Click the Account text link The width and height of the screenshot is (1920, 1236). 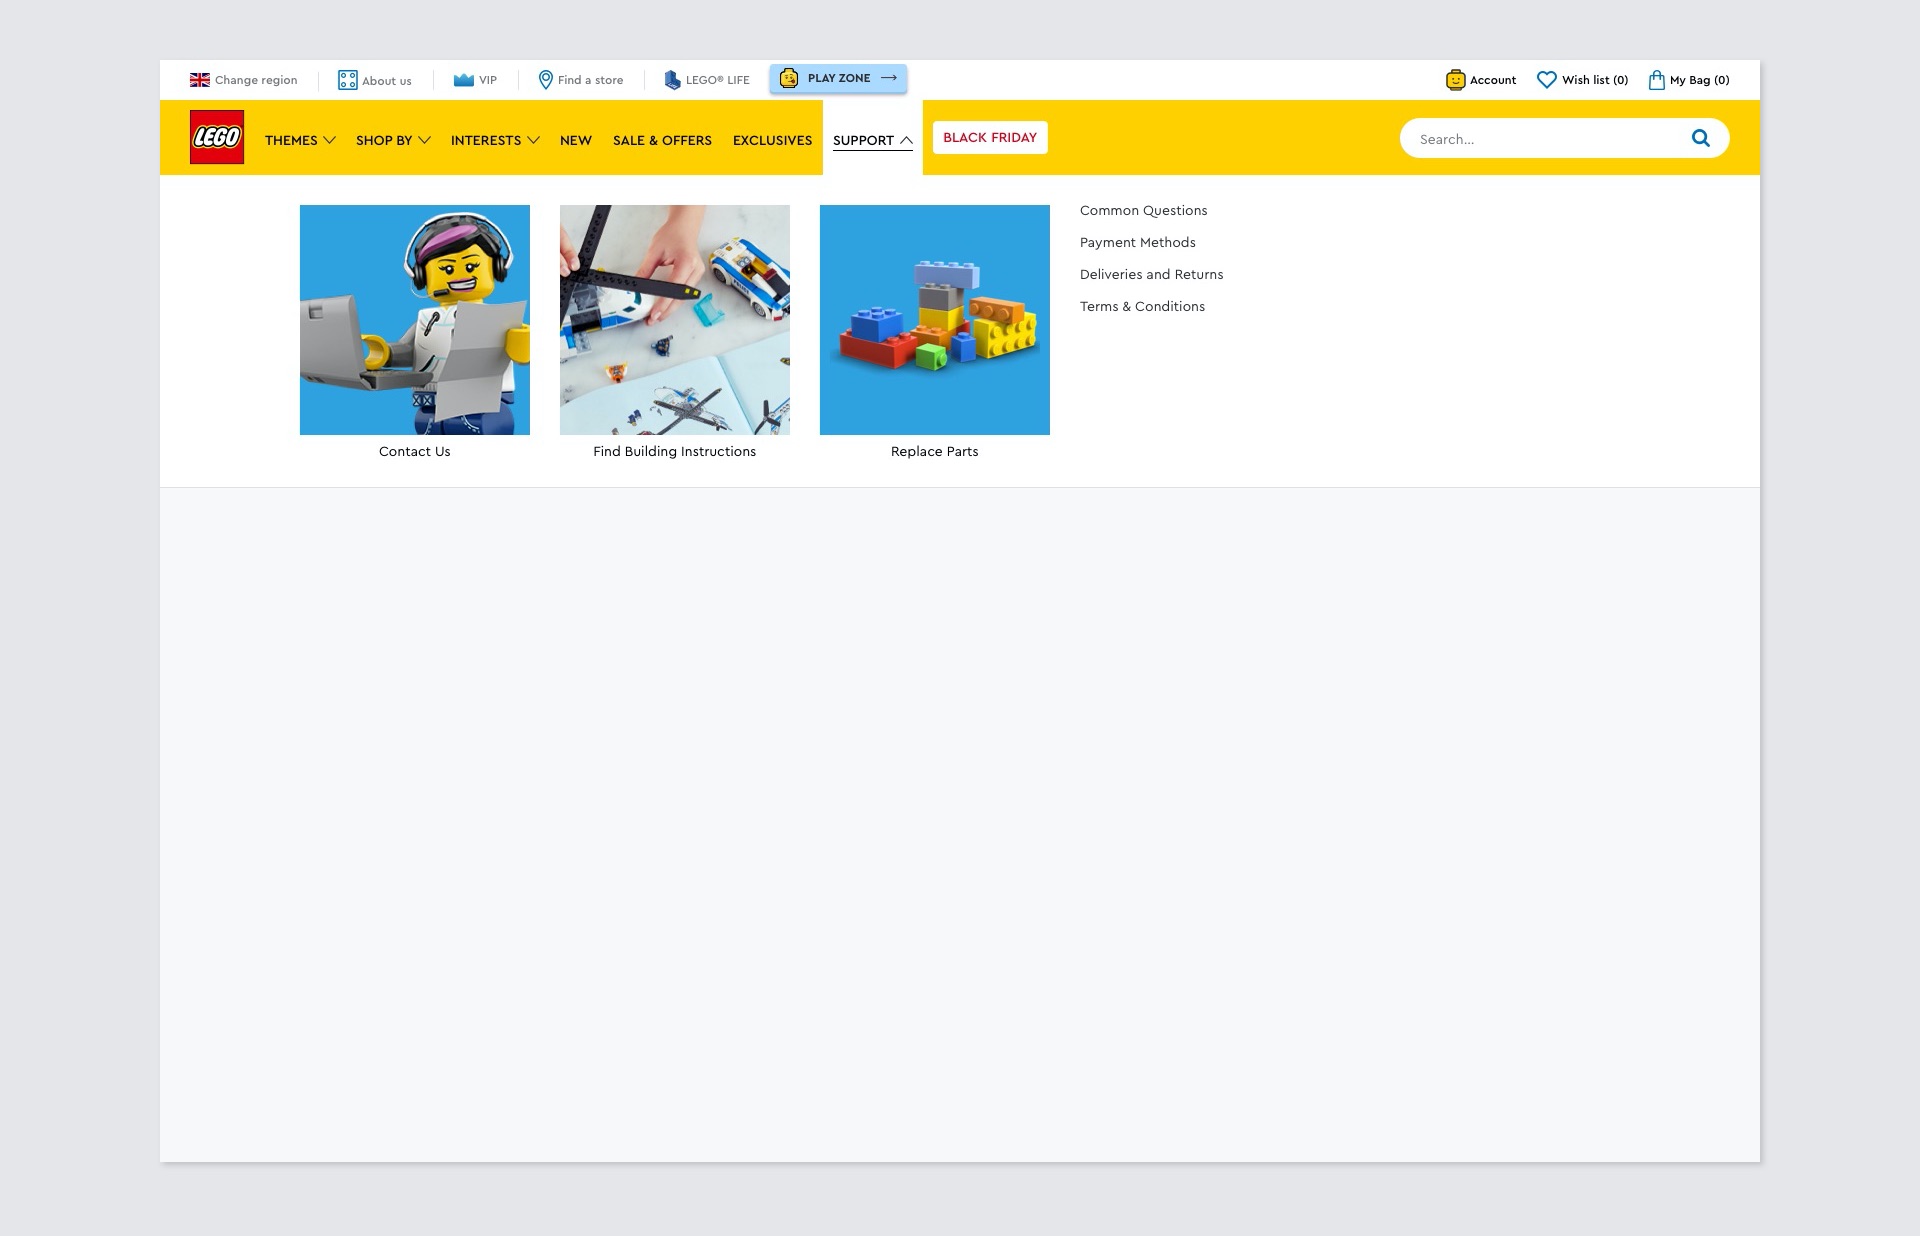(x=1493, y=80)
